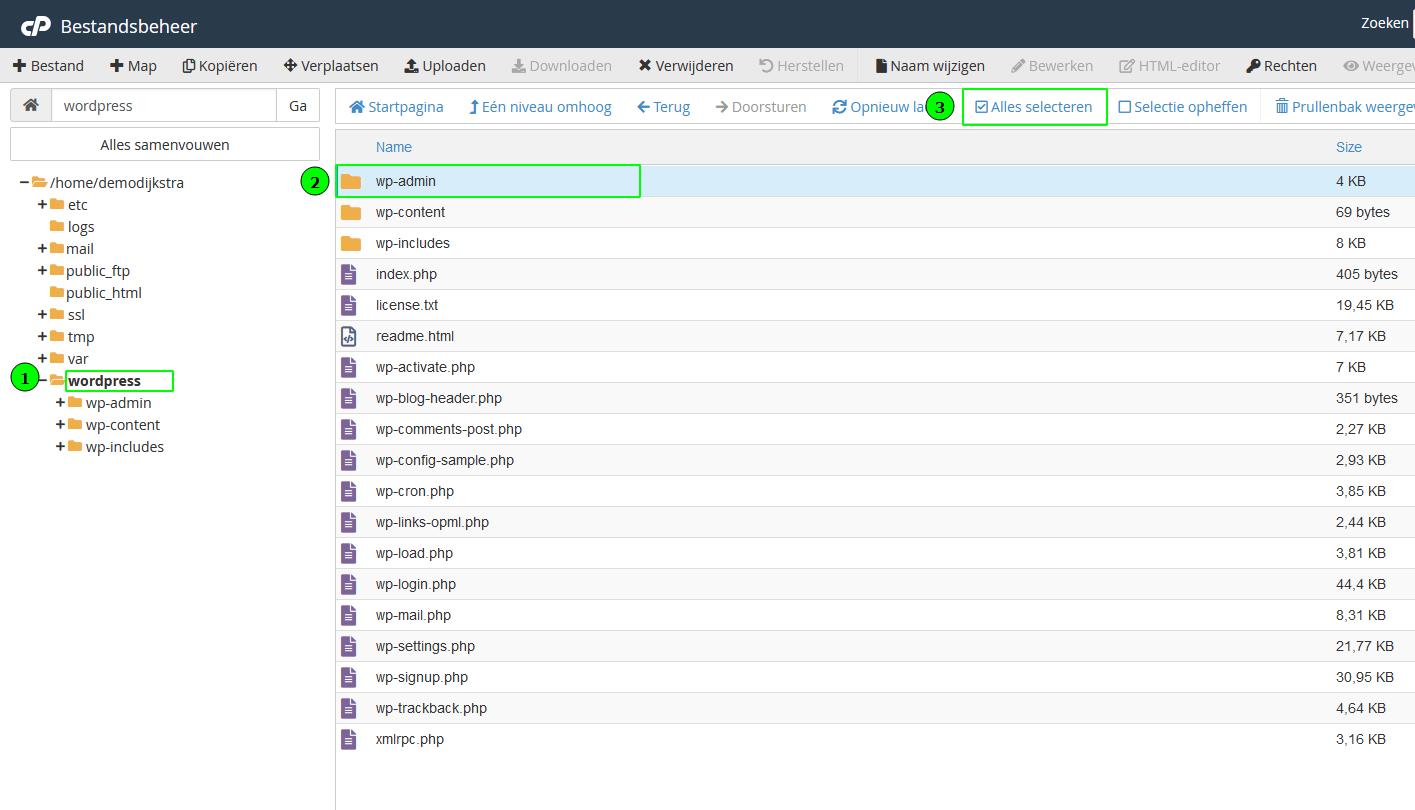
Task: Click the wp-load.php file icon
Action: pyautogui.click(x=348, y=553)
